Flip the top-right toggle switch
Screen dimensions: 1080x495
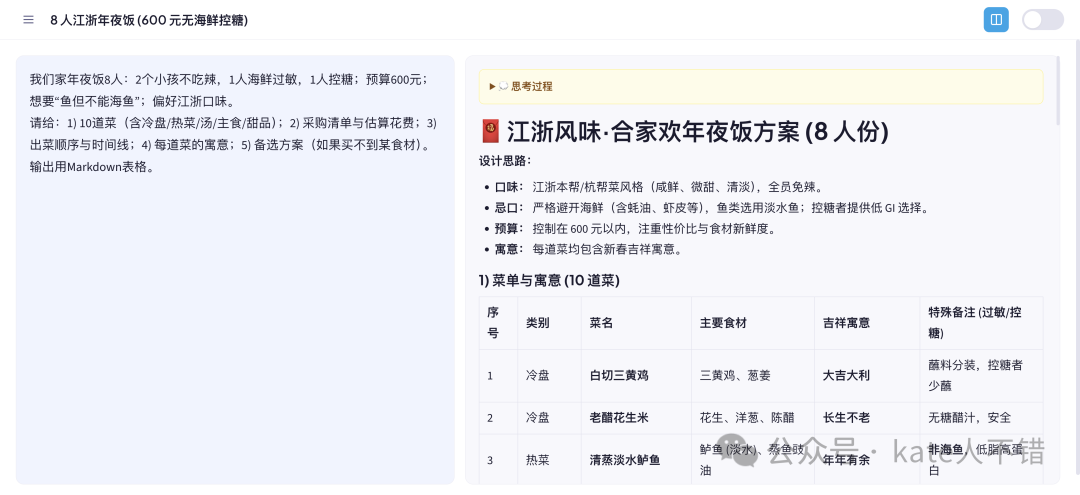[x=1043, y=20]
